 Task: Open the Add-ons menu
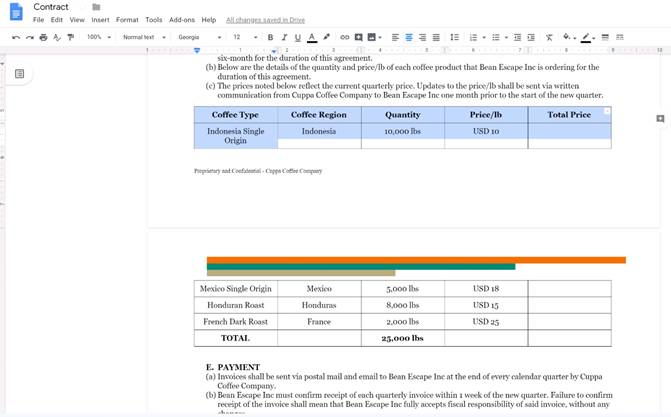(182, 20)
